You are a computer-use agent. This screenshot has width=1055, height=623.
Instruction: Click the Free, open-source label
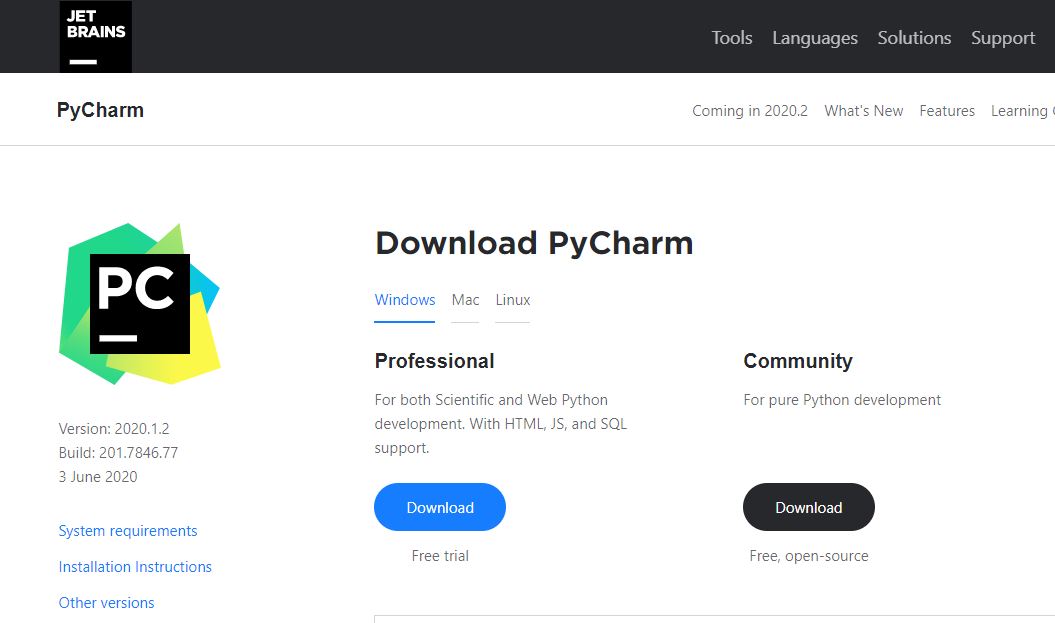click(x=809, y=556)
